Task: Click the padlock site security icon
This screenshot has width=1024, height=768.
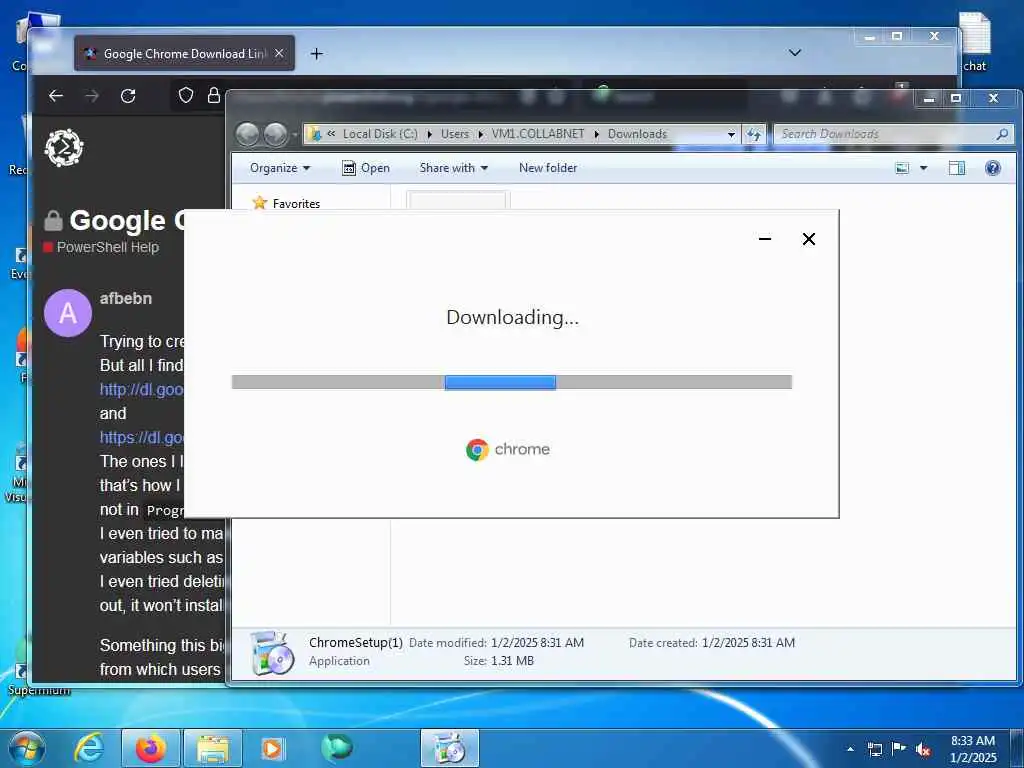Action: click(214, 95)
